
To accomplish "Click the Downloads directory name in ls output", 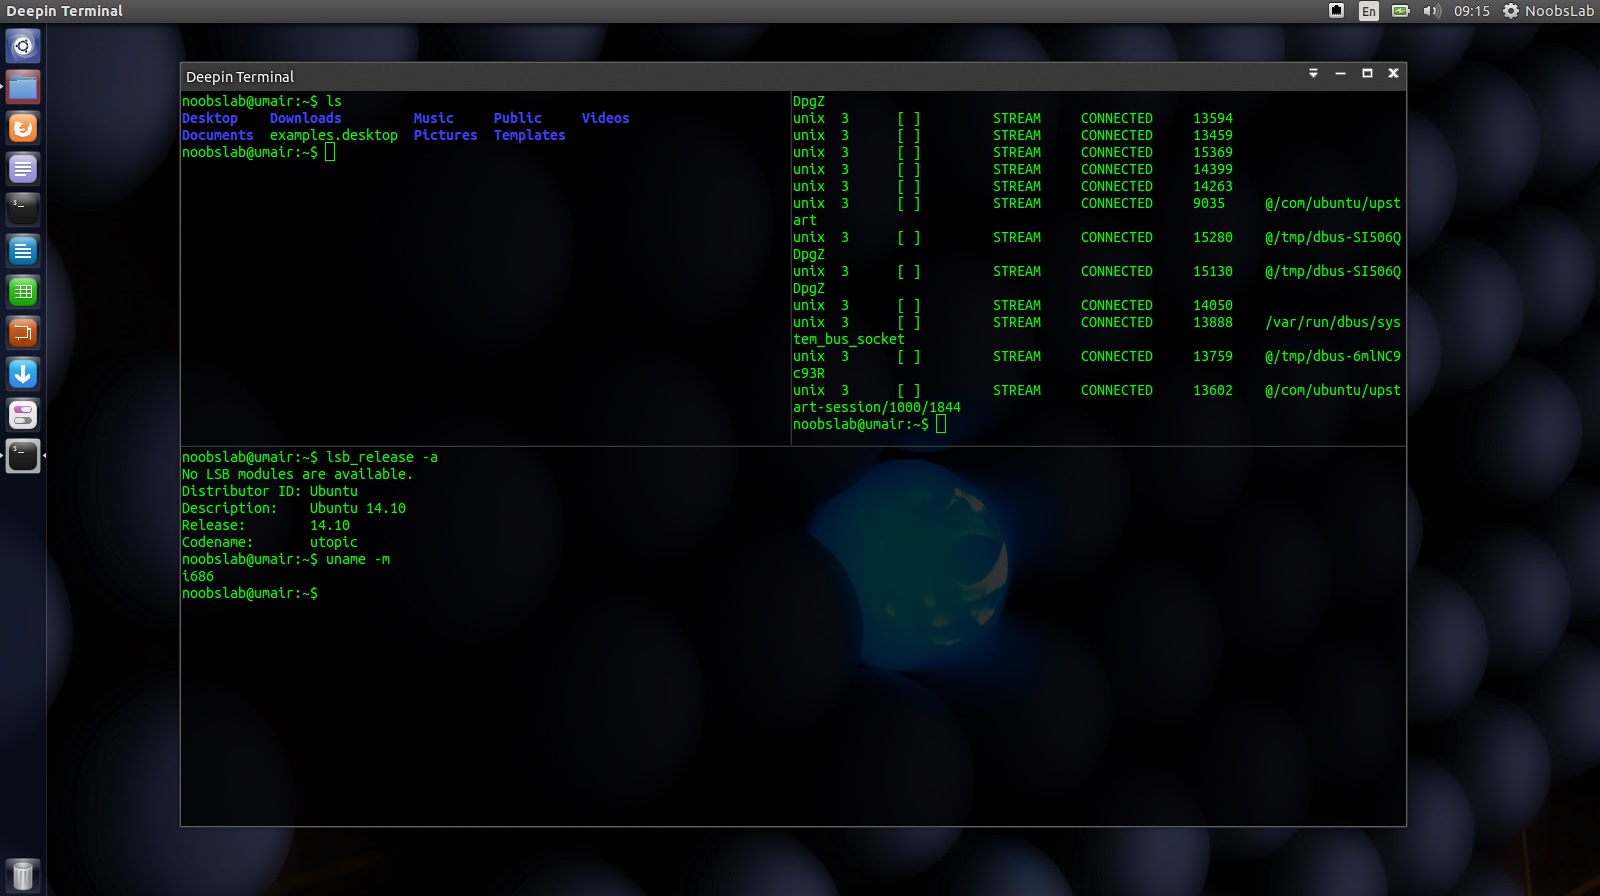I will [306, 118].
